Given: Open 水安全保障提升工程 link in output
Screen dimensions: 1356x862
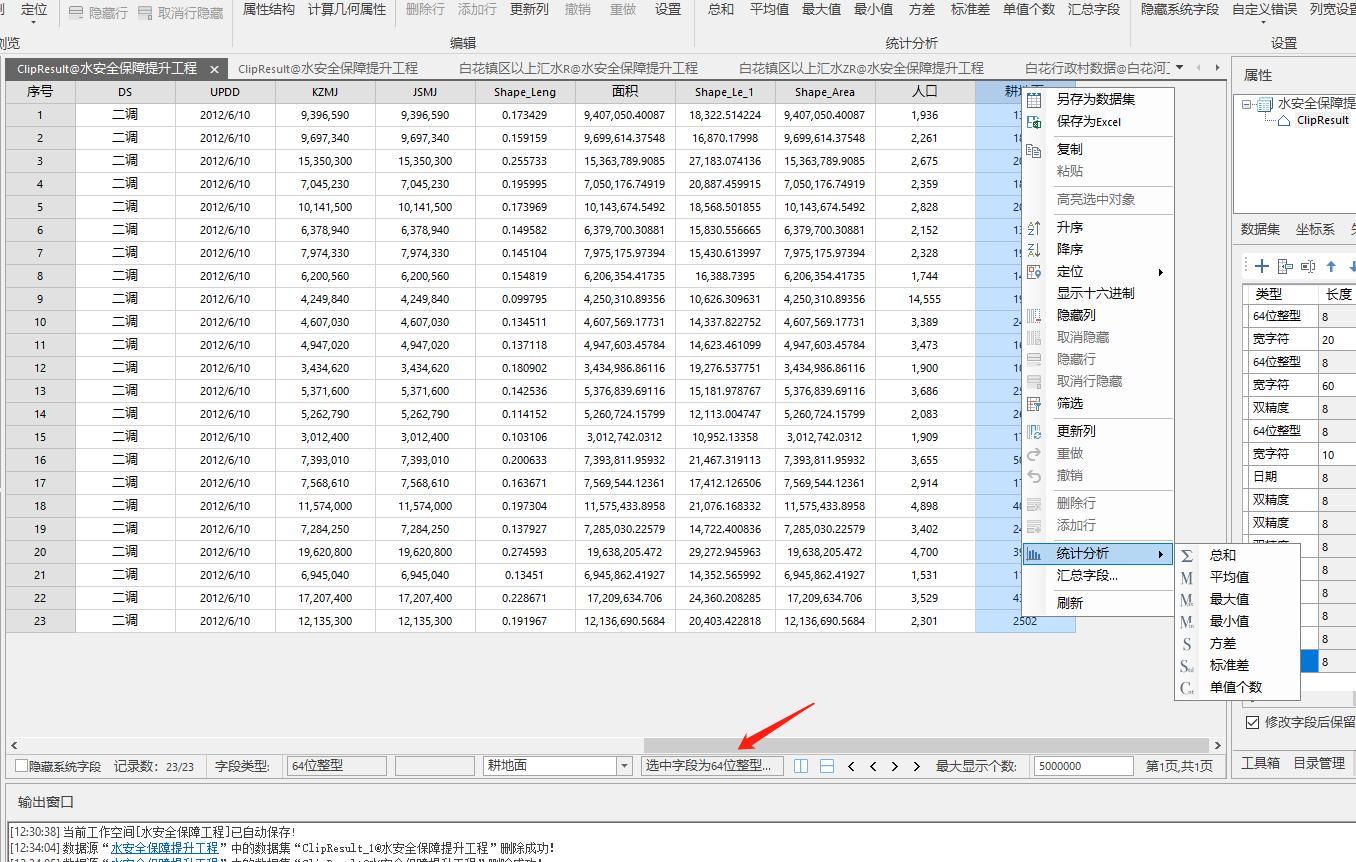Looking at the screenshot, I should click(x=164, y=848).
